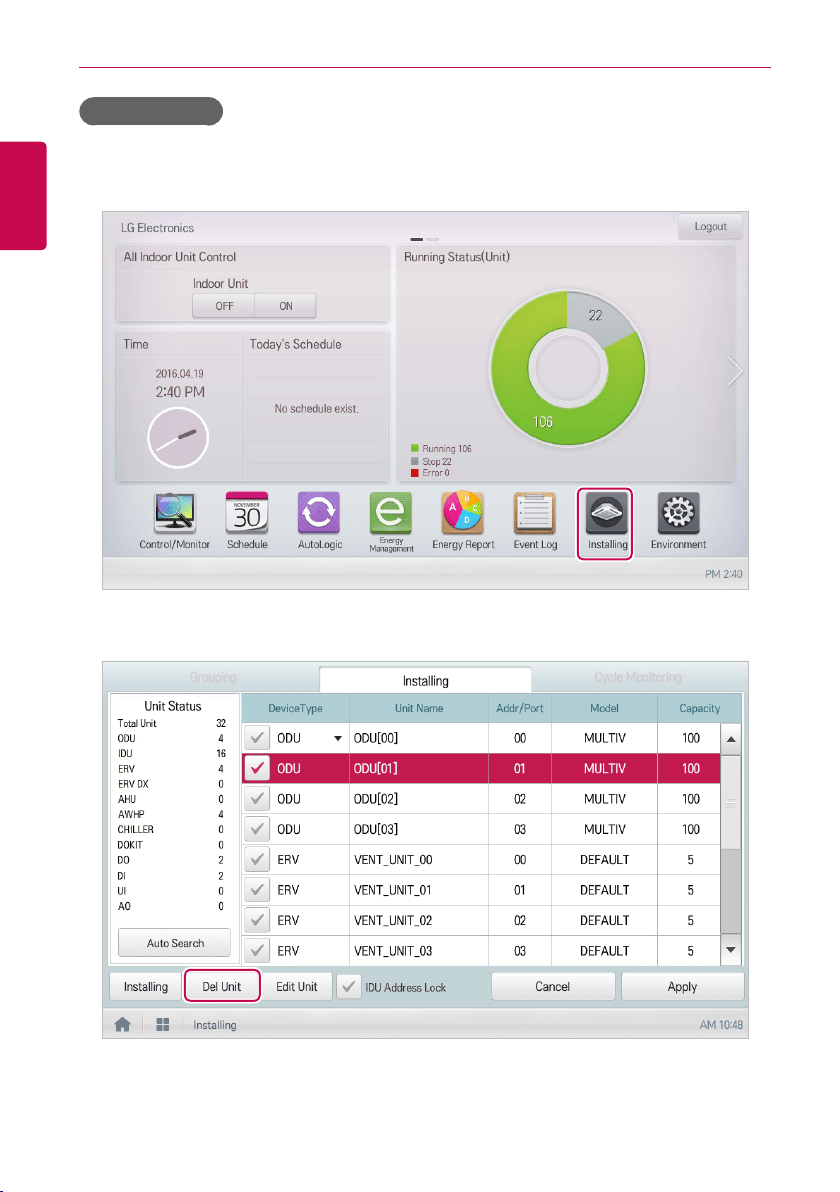Click 'CHILLER' row in Unit Status
The height and width of the screenshot is (1192, 840).
(x=172, y=830)
